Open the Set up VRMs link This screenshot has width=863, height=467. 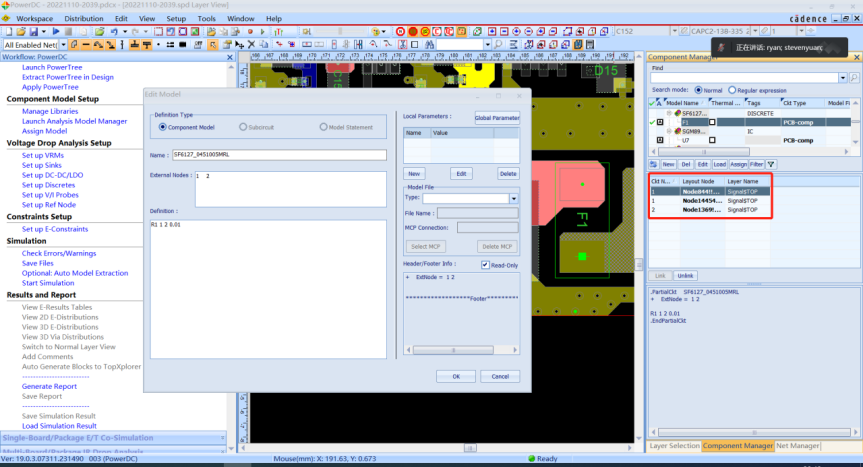[x=43, y=155]
